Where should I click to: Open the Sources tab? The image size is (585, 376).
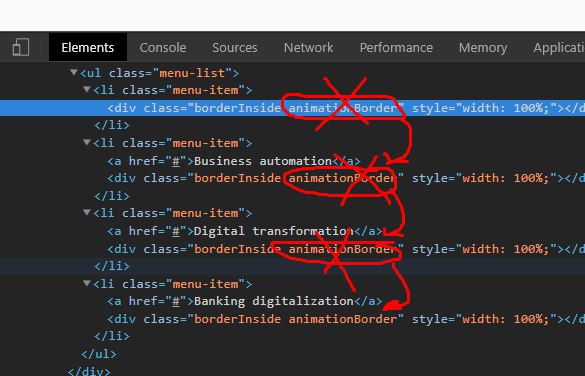[x=235, y=47]
